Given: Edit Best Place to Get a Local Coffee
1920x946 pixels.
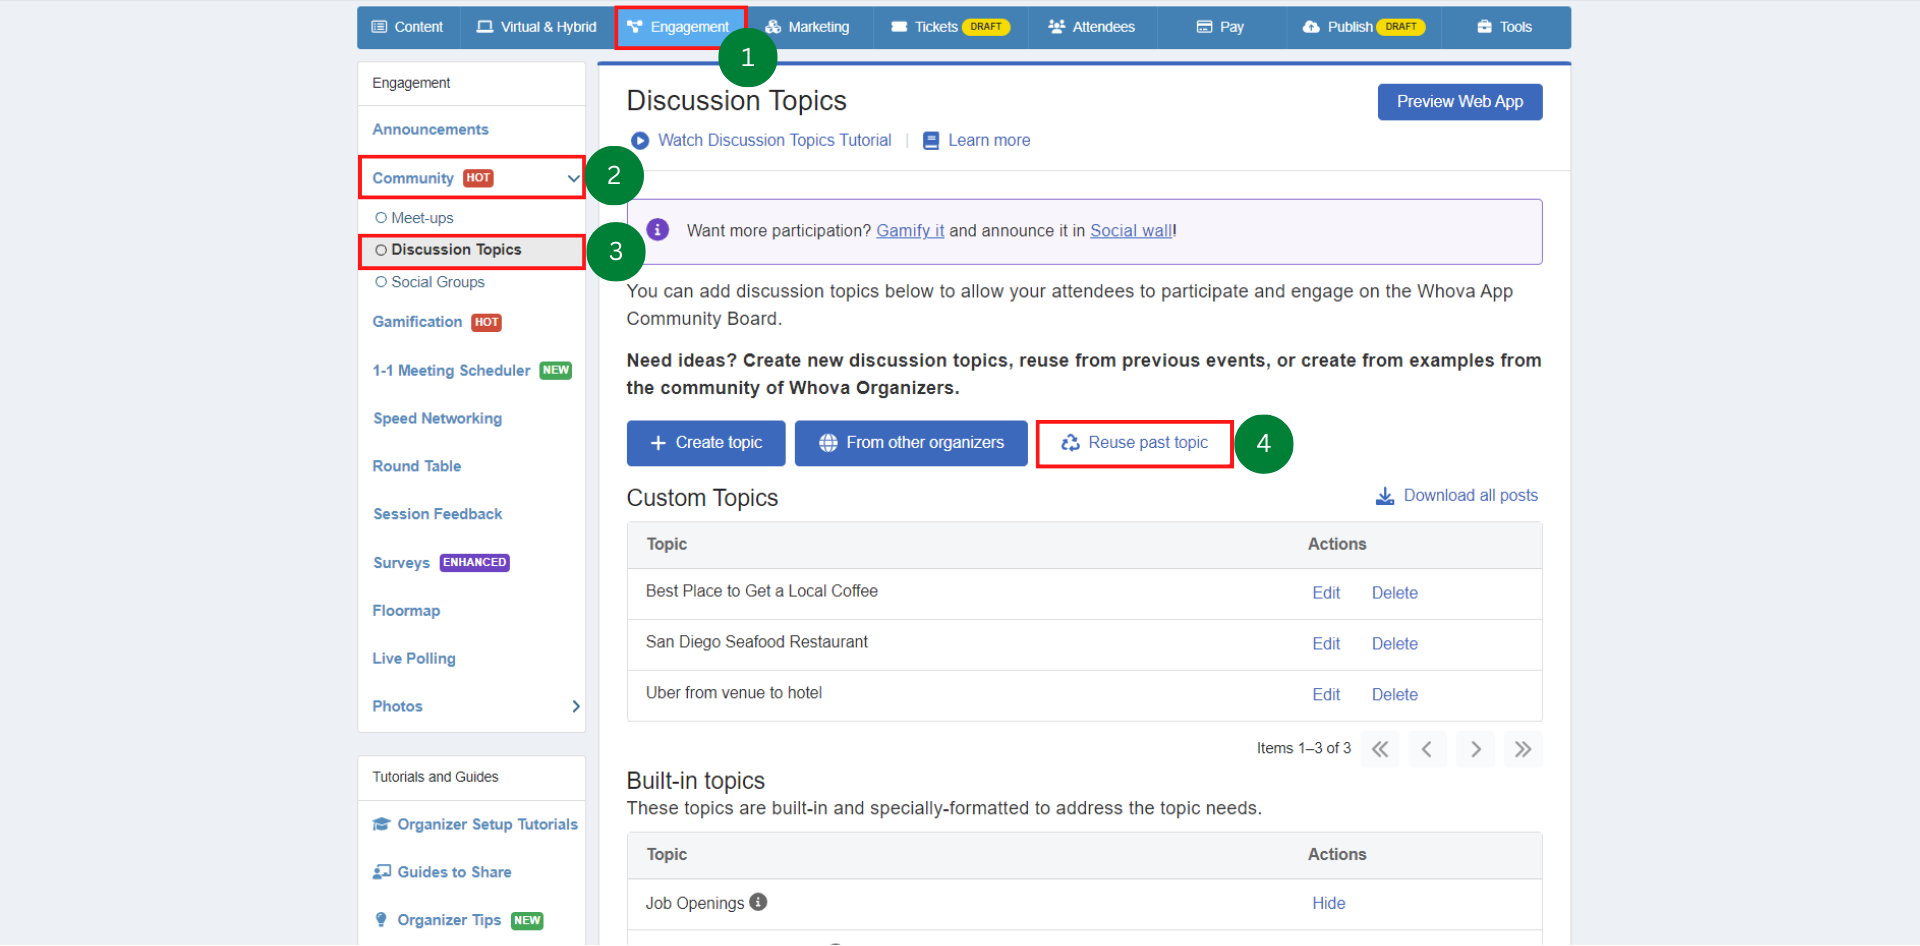Looking at the screenshot, I should point(1326,593).
